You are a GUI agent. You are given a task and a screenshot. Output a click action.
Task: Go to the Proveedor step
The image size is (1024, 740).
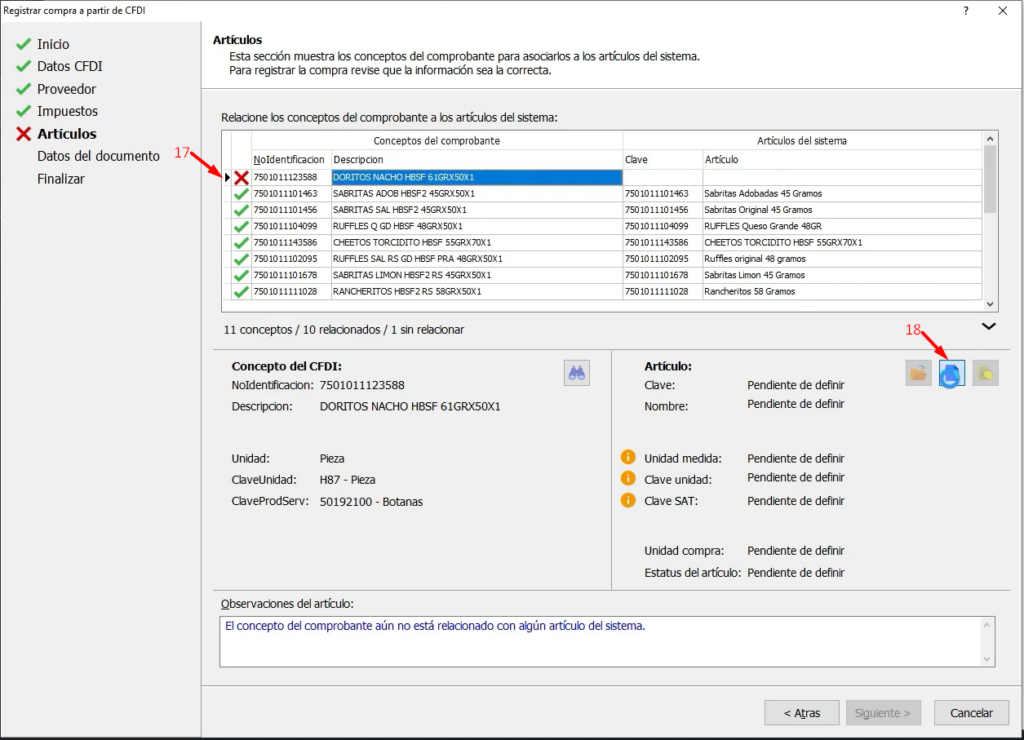(66, 89)
